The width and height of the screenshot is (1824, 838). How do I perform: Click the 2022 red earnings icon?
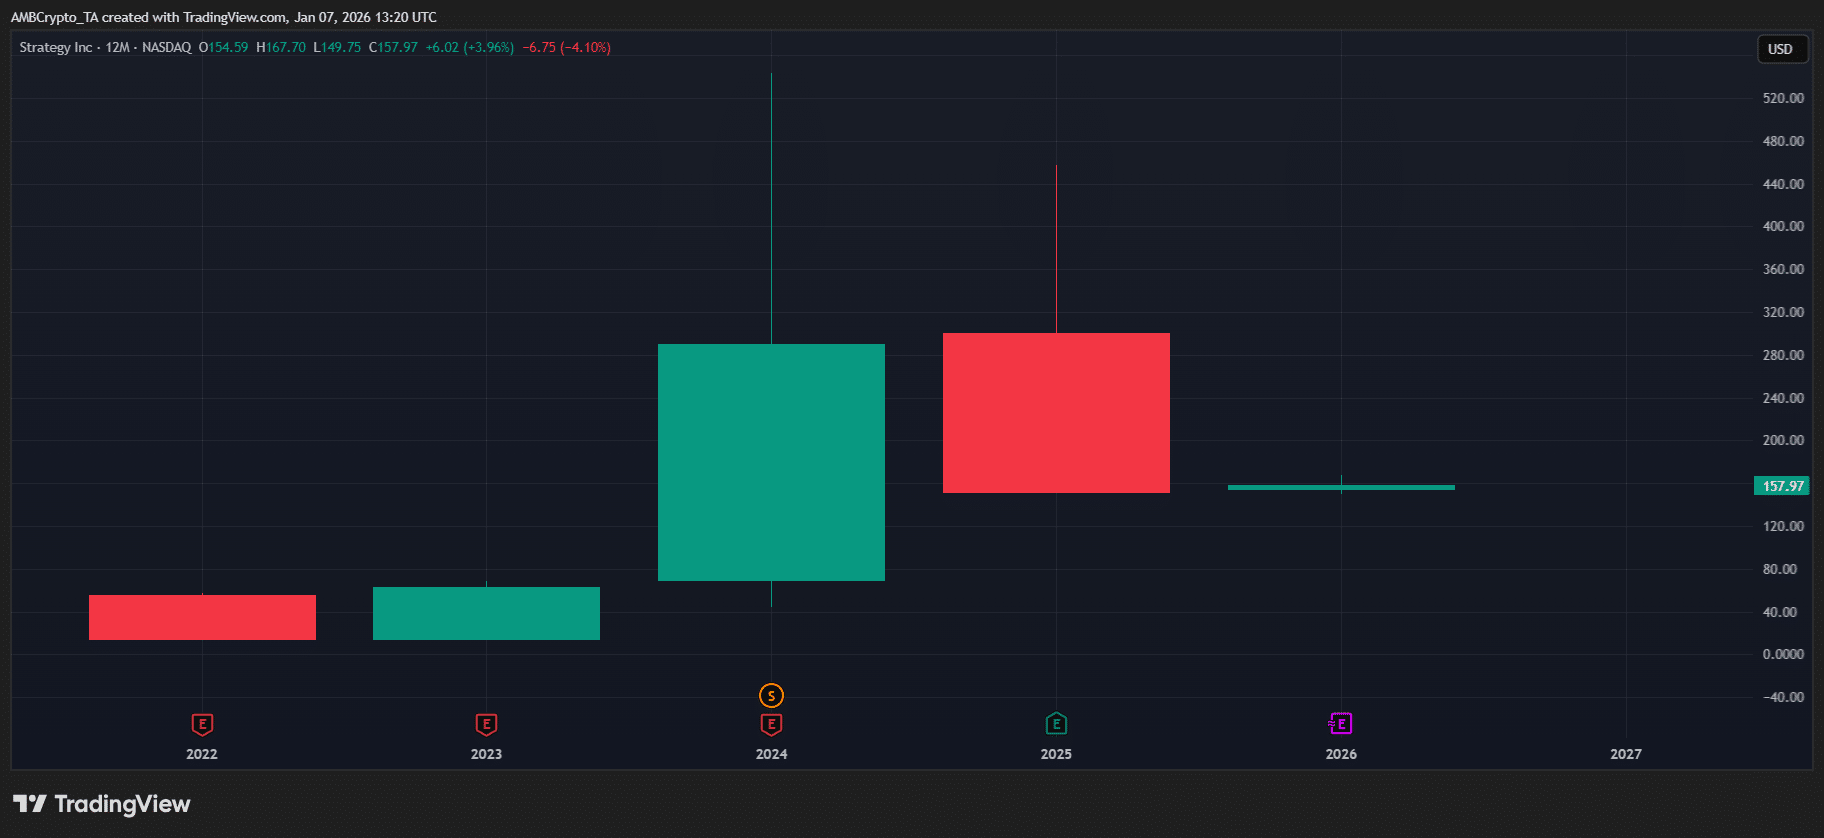pyautogui.click(x=202, y=724)
